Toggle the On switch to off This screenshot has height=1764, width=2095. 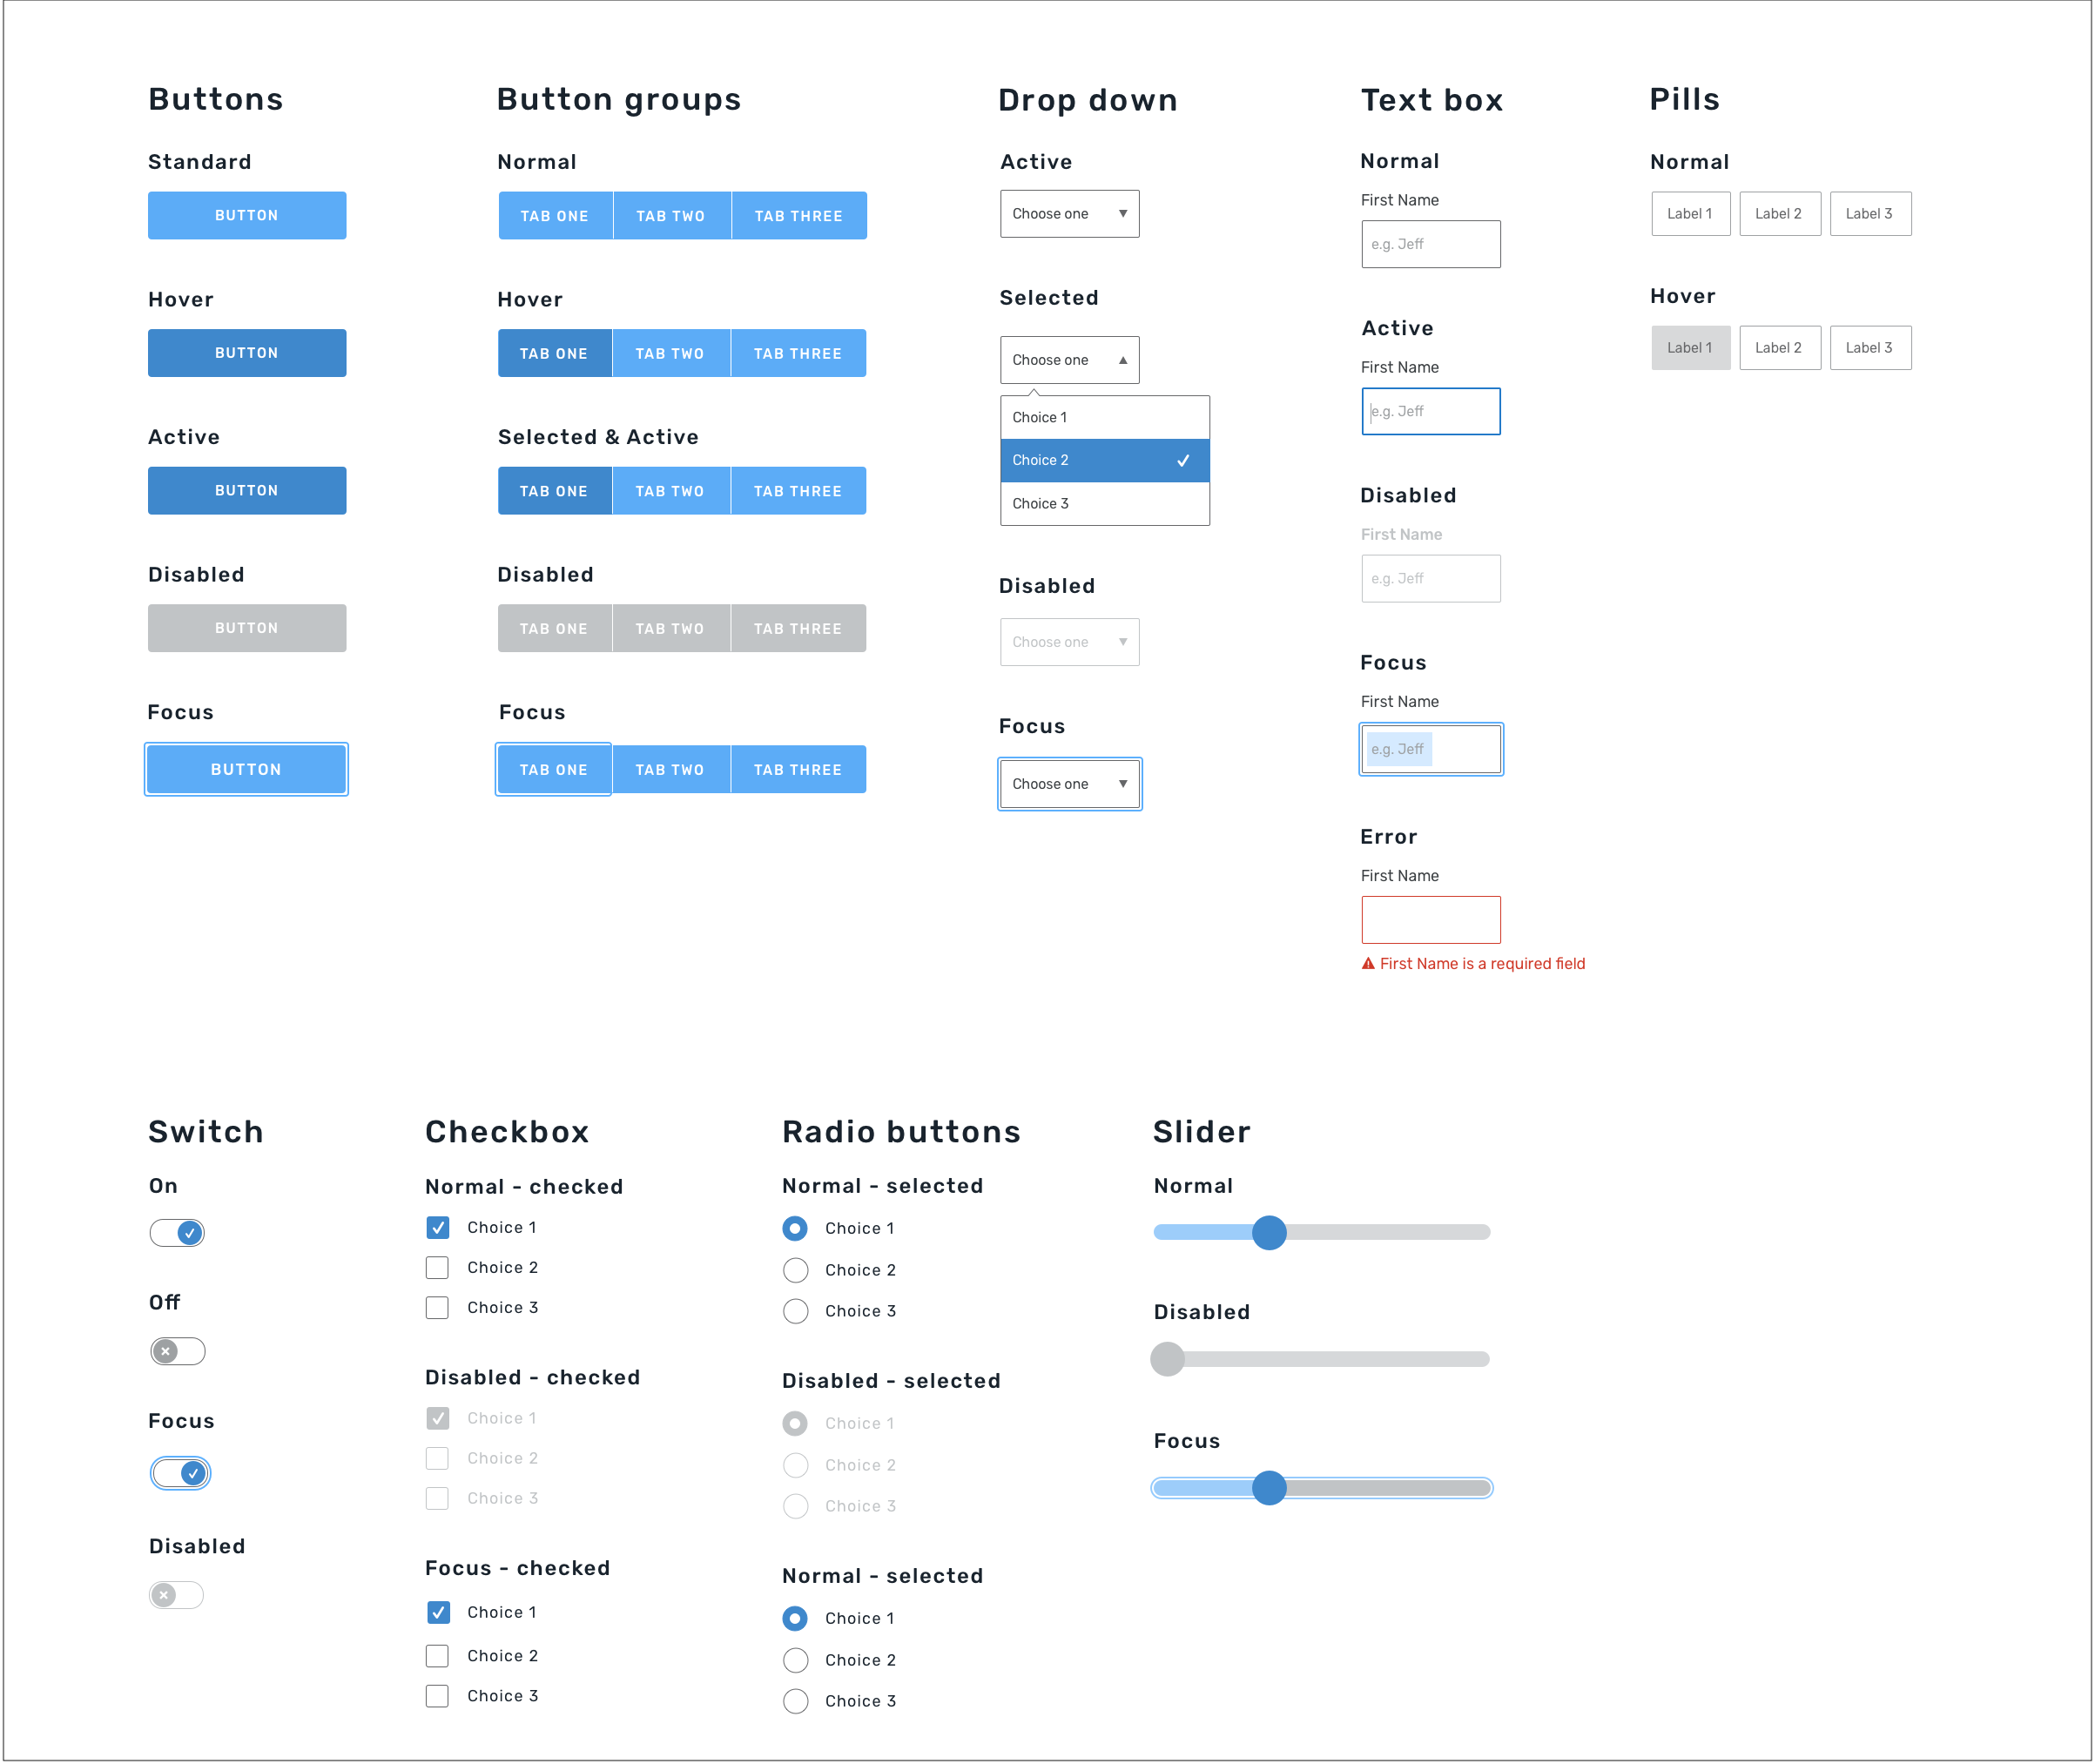[175, 1232]
